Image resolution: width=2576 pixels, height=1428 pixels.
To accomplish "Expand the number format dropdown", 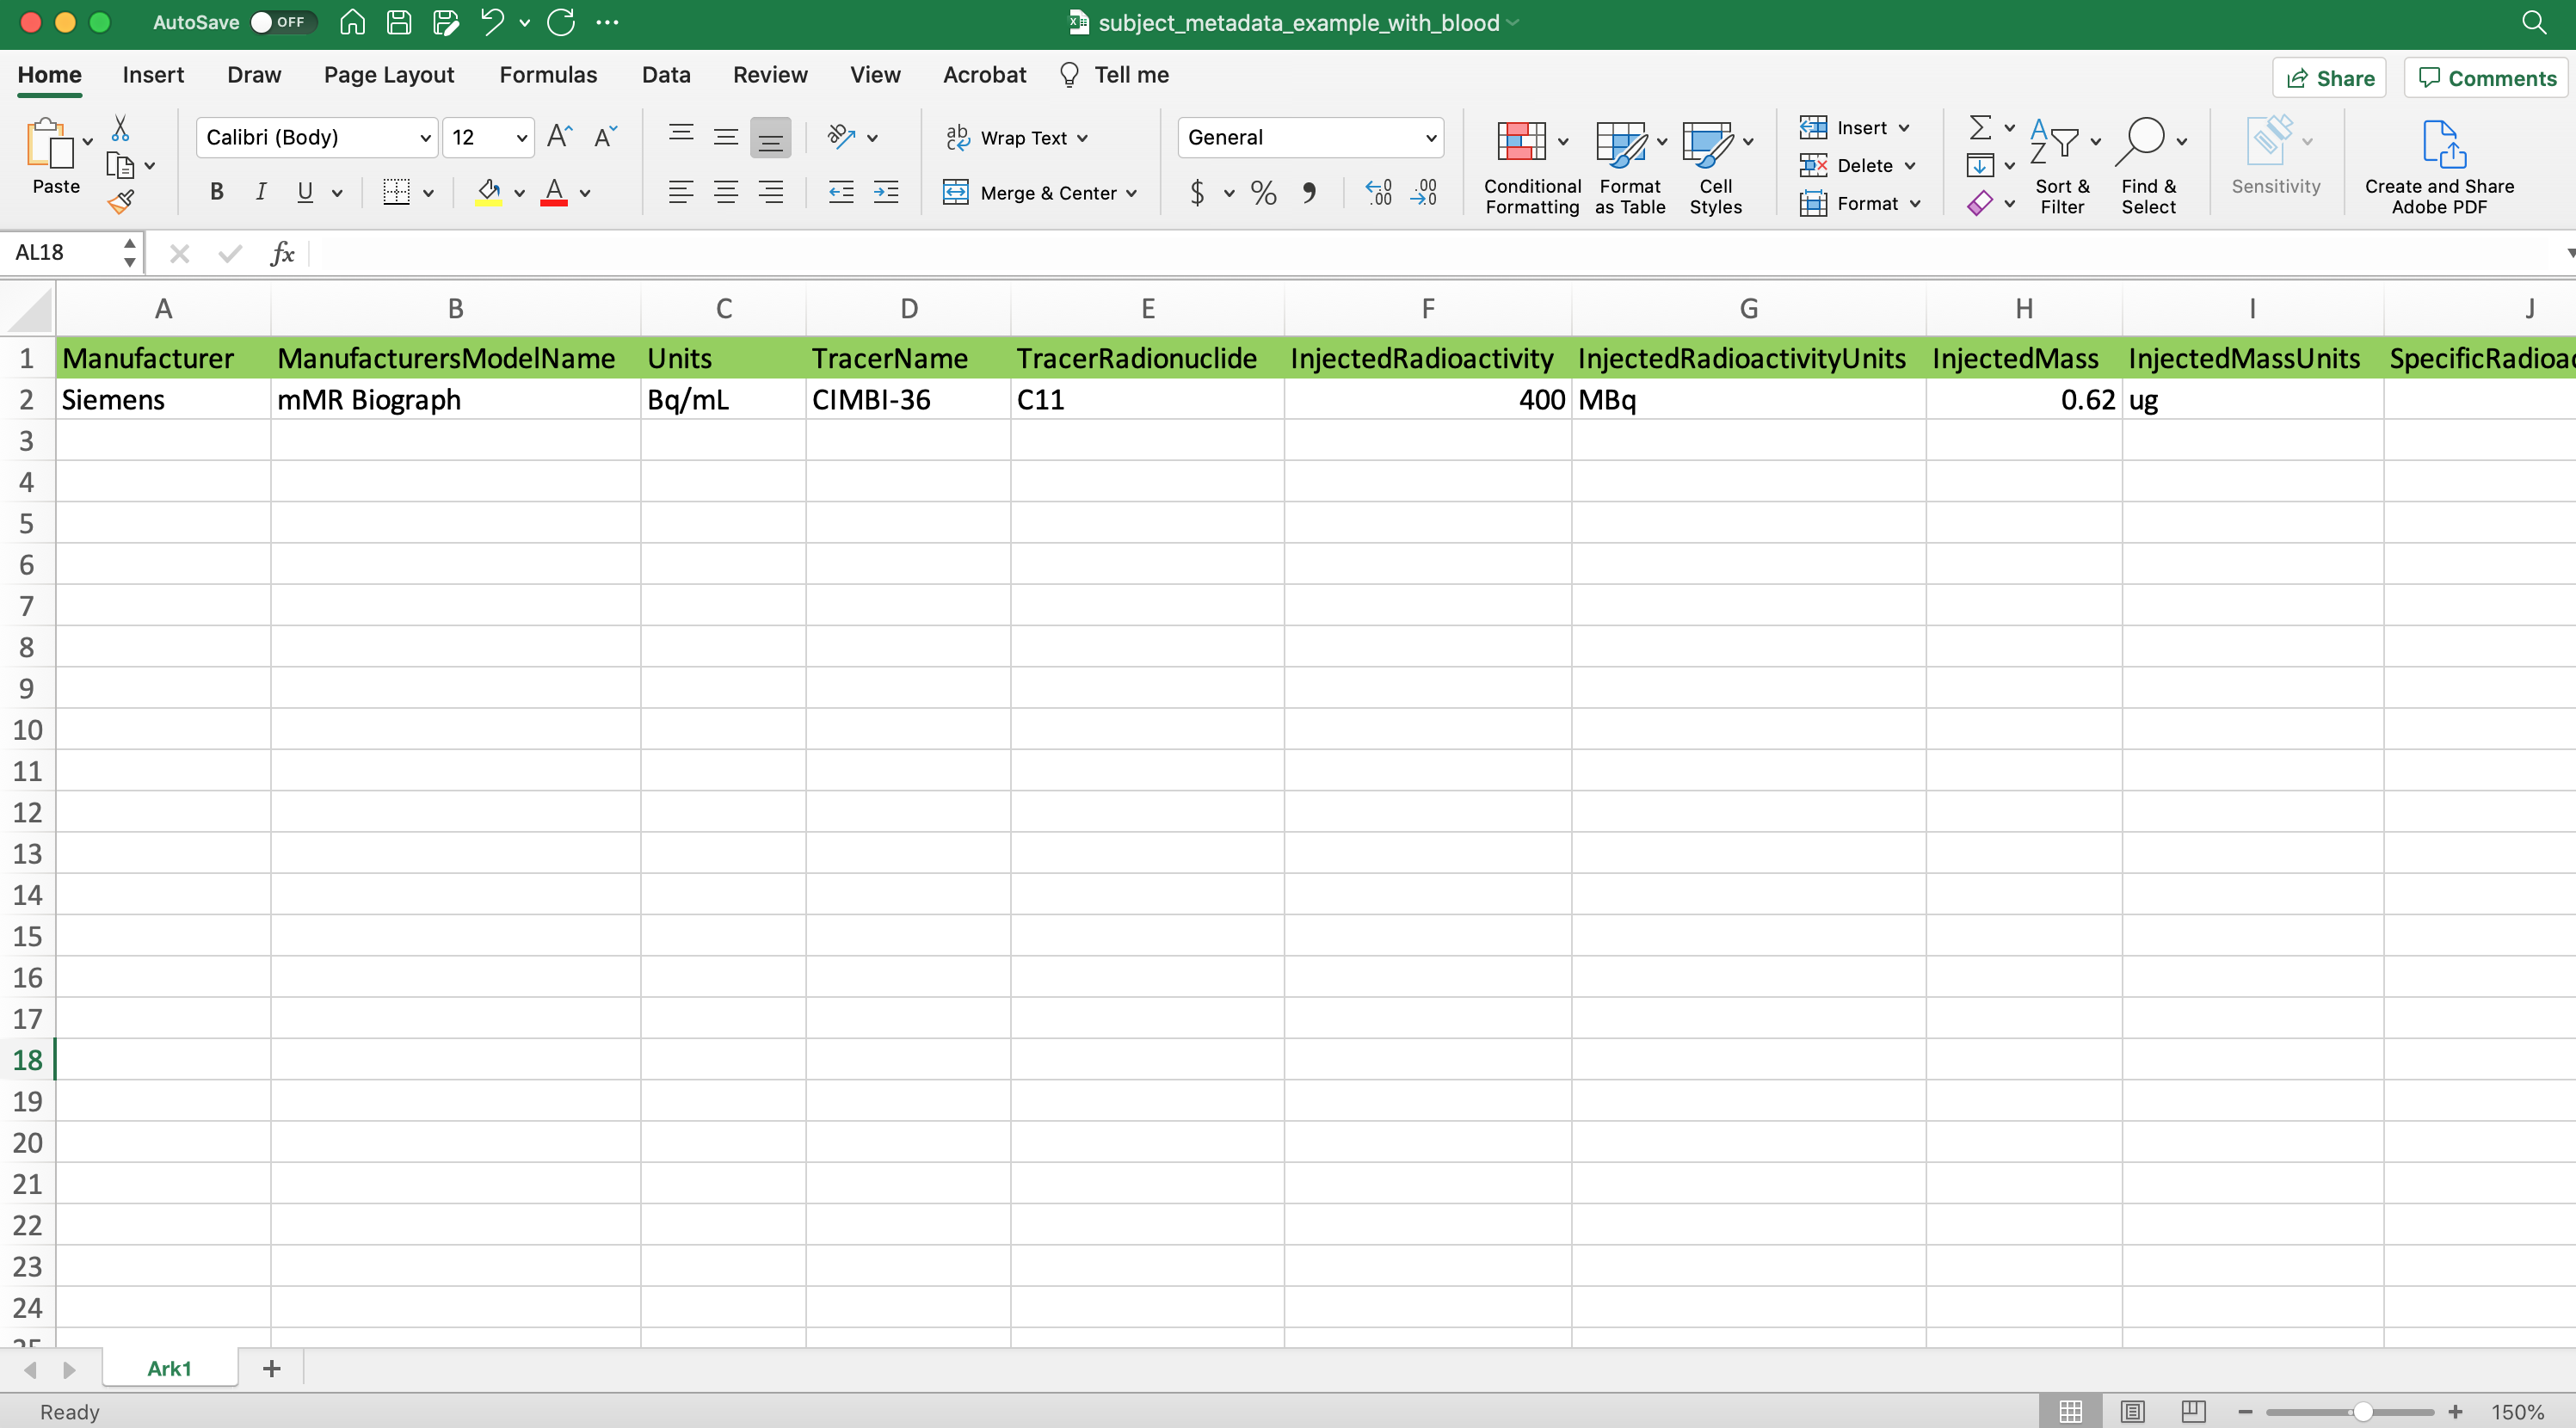I will [x=1430, y=137].
